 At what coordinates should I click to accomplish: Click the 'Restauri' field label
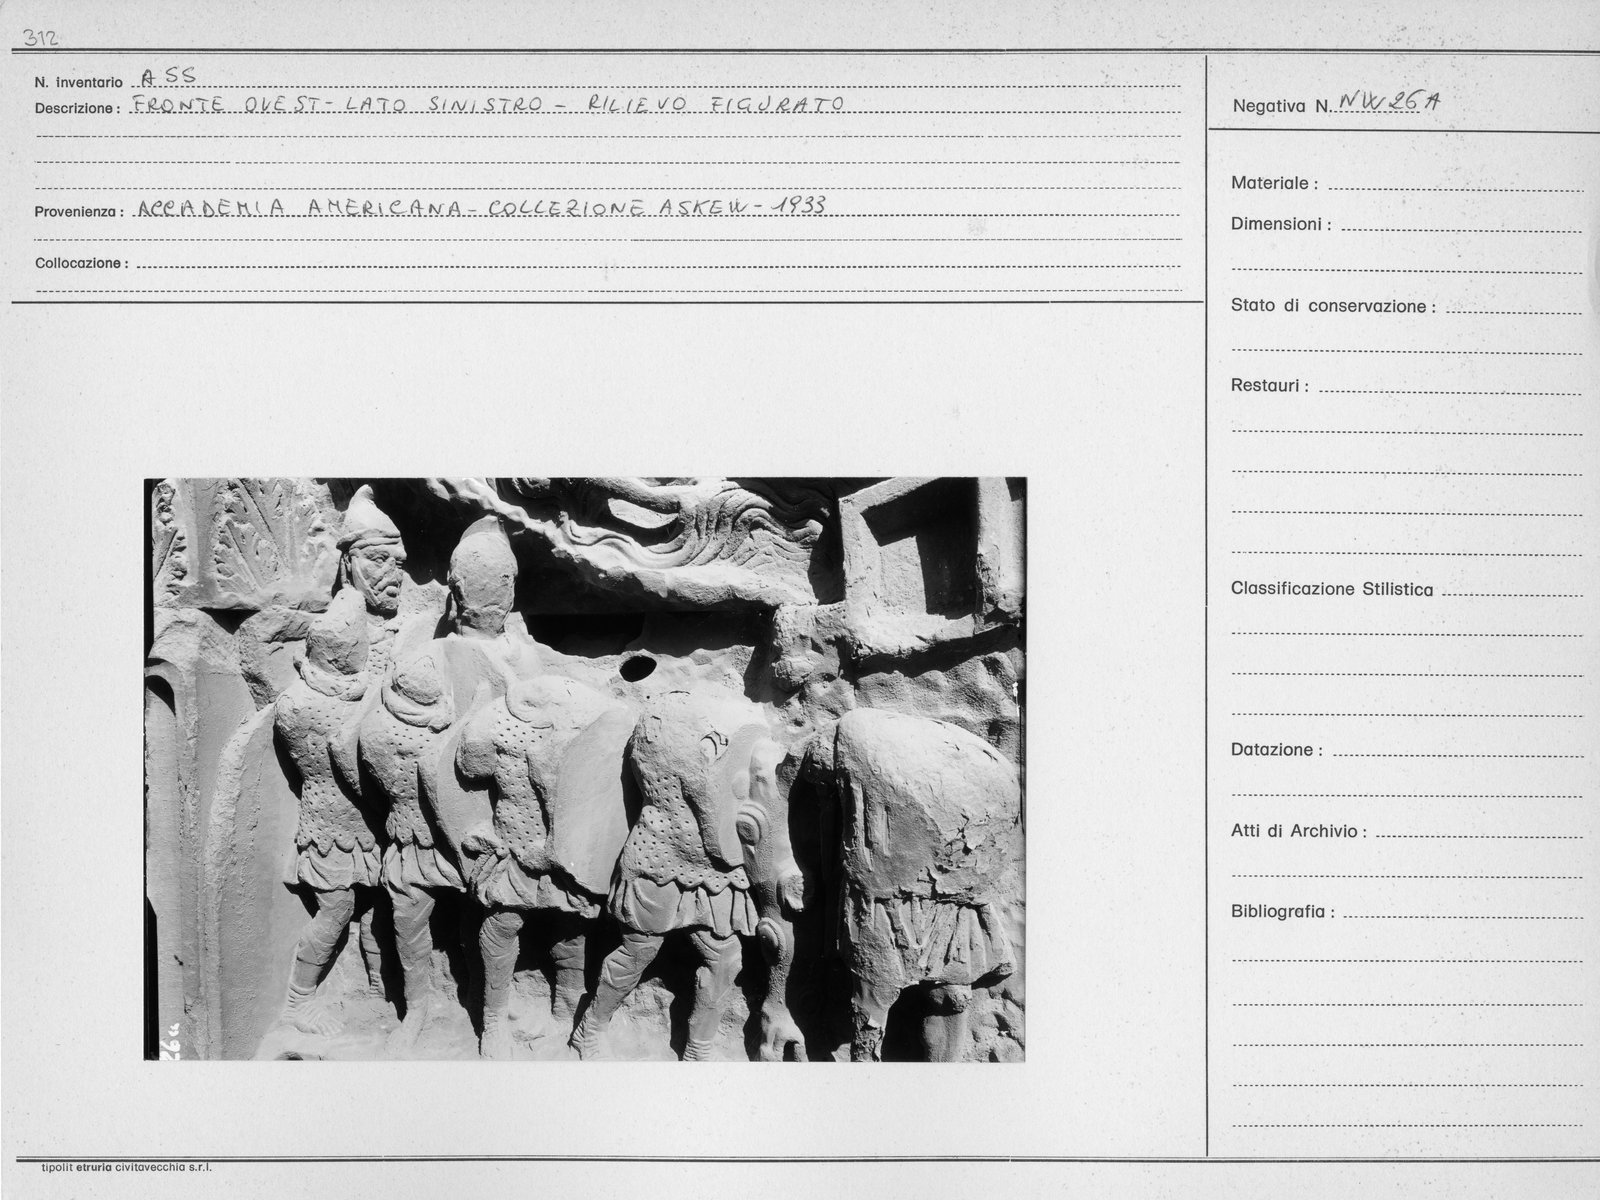[x=1270, y=385]
